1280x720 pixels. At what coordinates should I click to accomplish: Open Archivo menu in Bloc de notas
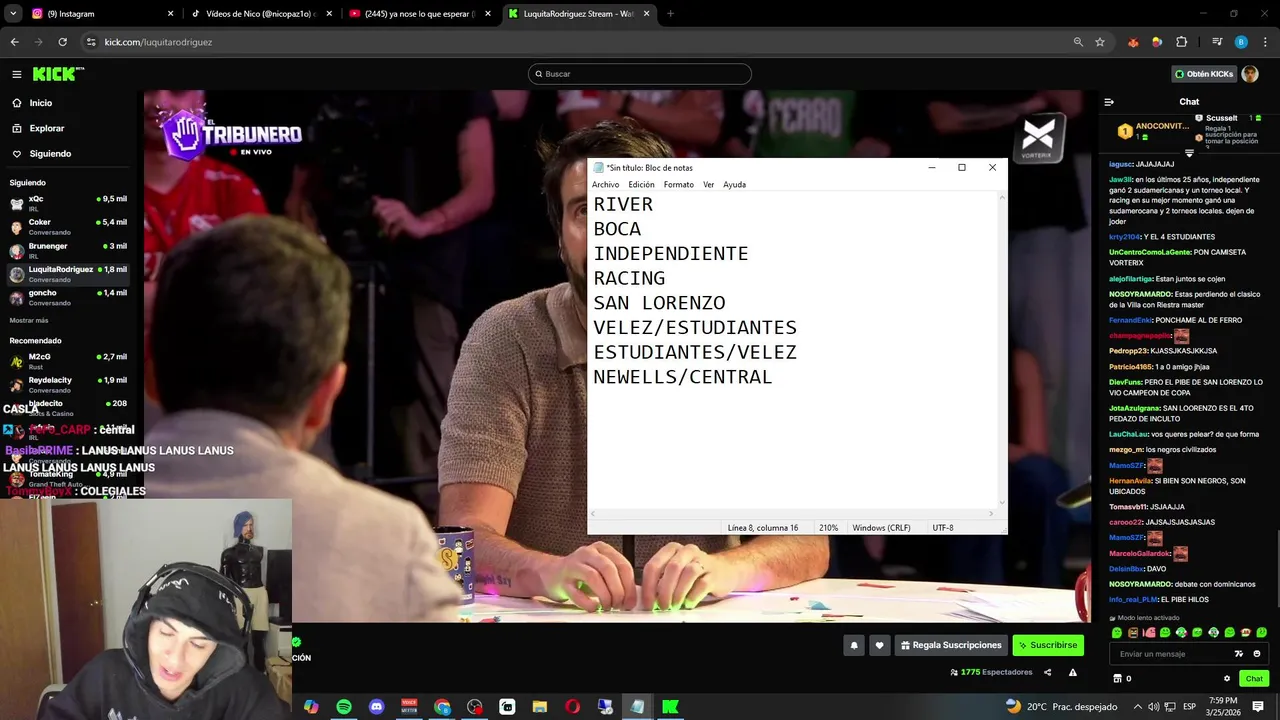605,185
